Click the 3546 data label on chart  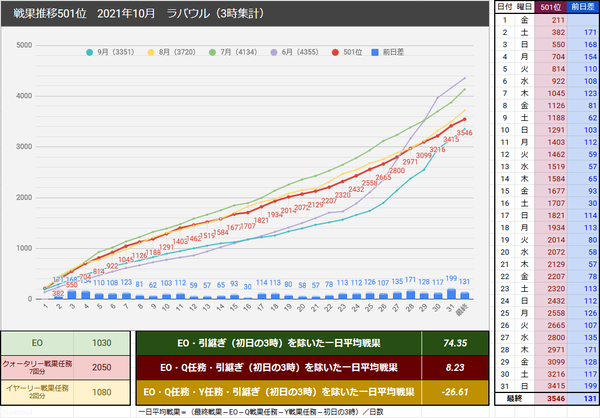[x=465, y=133]
